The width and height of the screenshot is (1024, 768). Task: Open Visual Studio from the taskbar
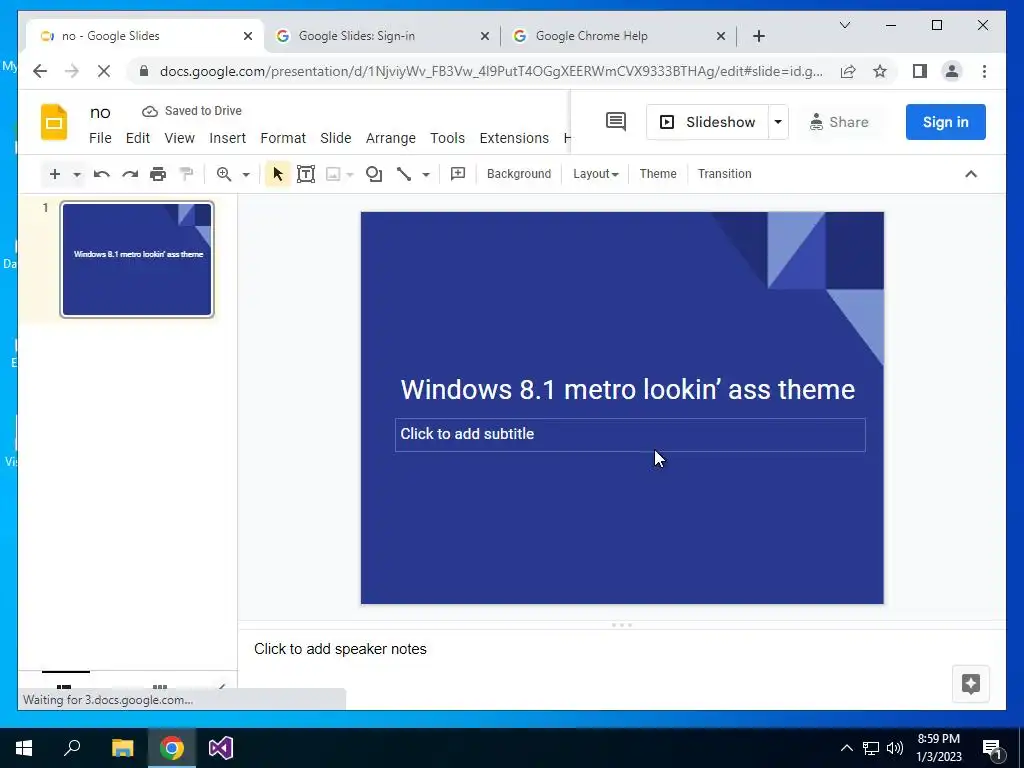tap(221, 748)
